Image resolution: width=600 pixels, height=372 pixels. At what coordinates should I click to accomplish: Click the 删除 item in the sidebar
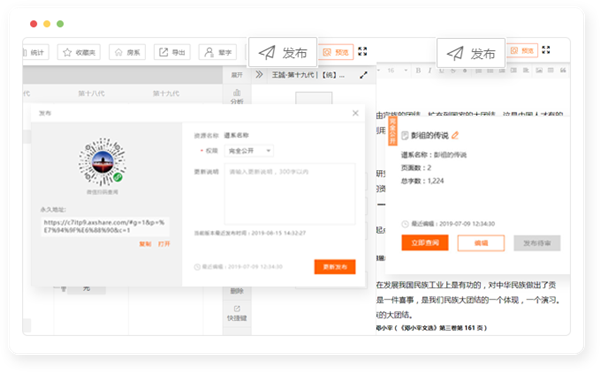pyautogui.click(x=237, y=291)
